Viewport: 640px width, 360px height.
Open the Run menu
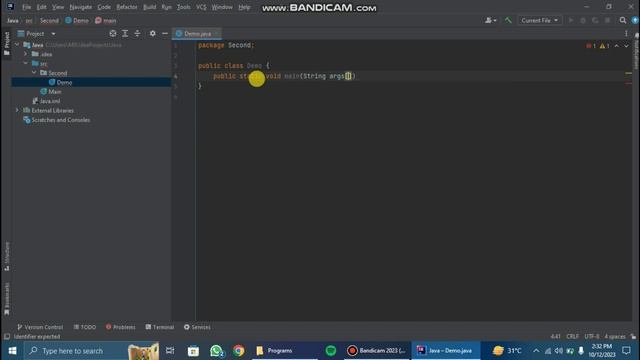(167, 7)
